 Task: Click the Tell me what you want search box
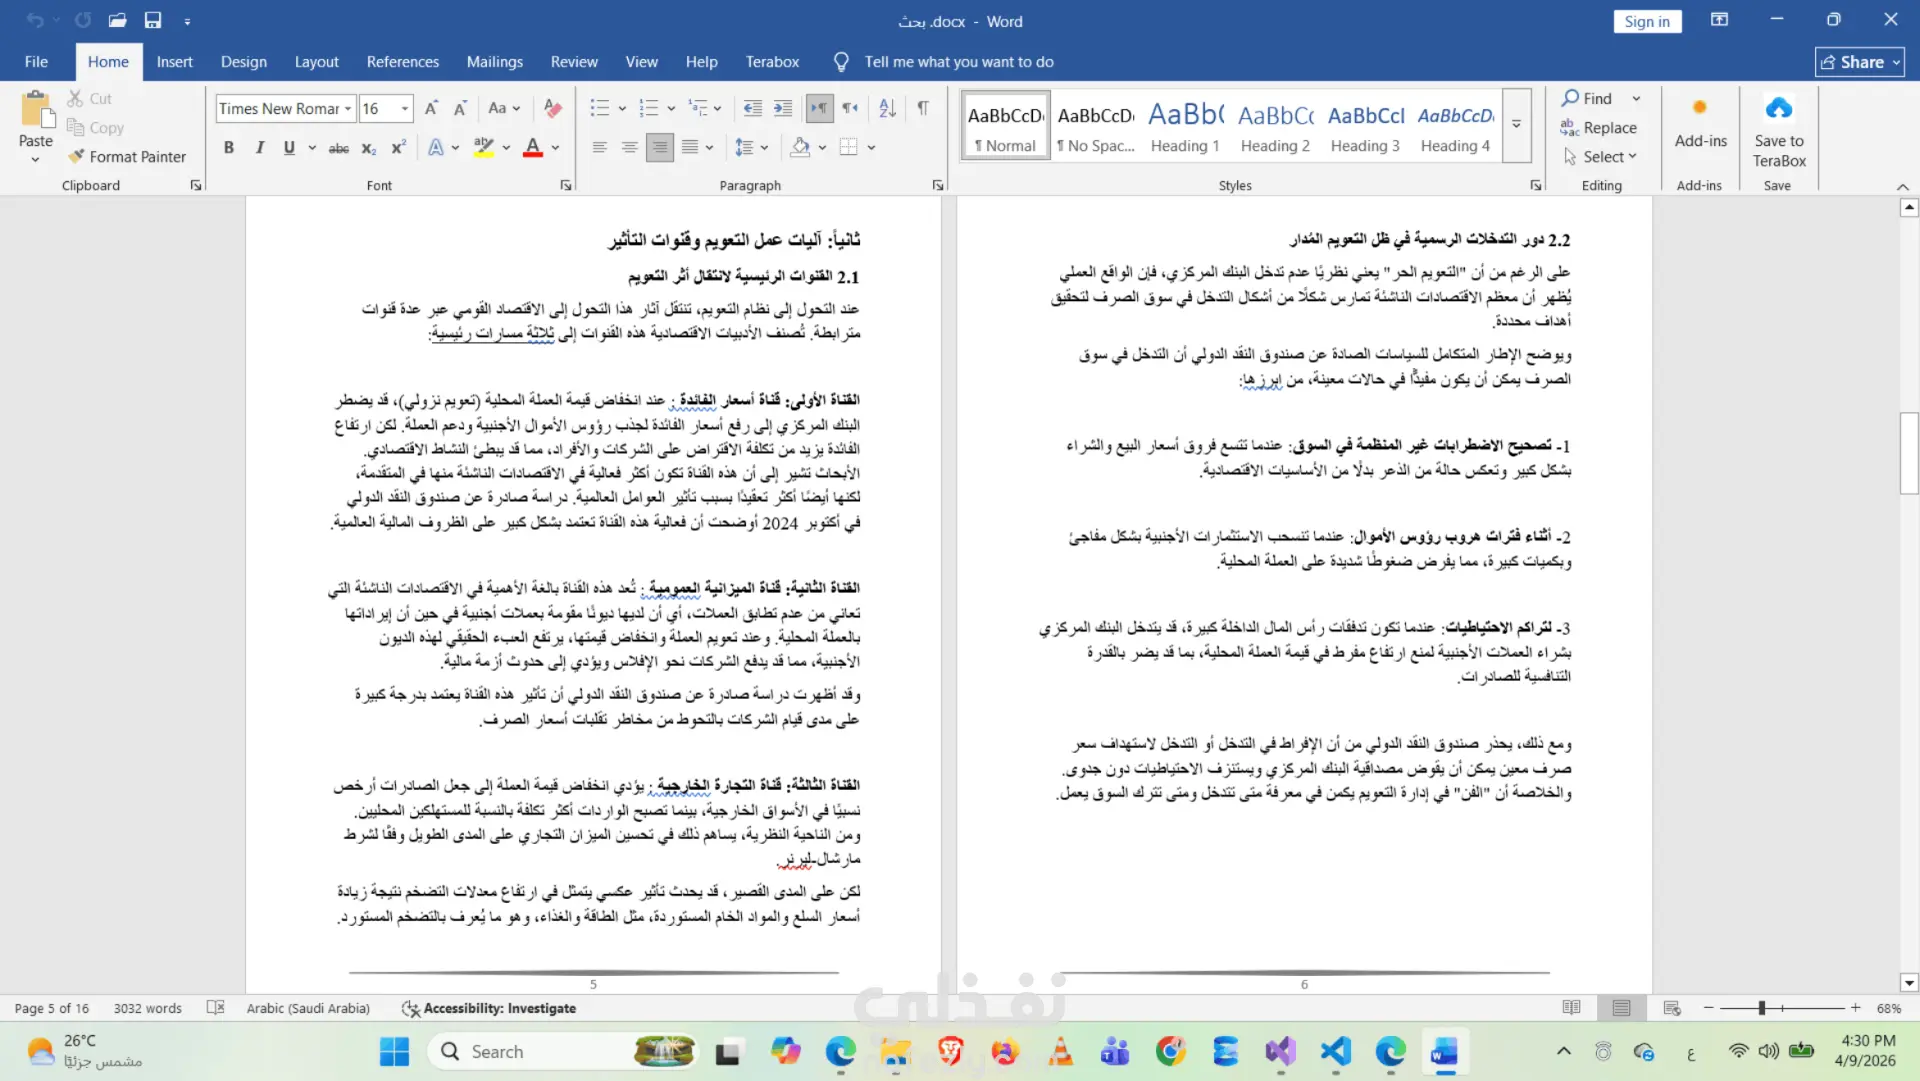pyautogui.click(x=958, y=61)
